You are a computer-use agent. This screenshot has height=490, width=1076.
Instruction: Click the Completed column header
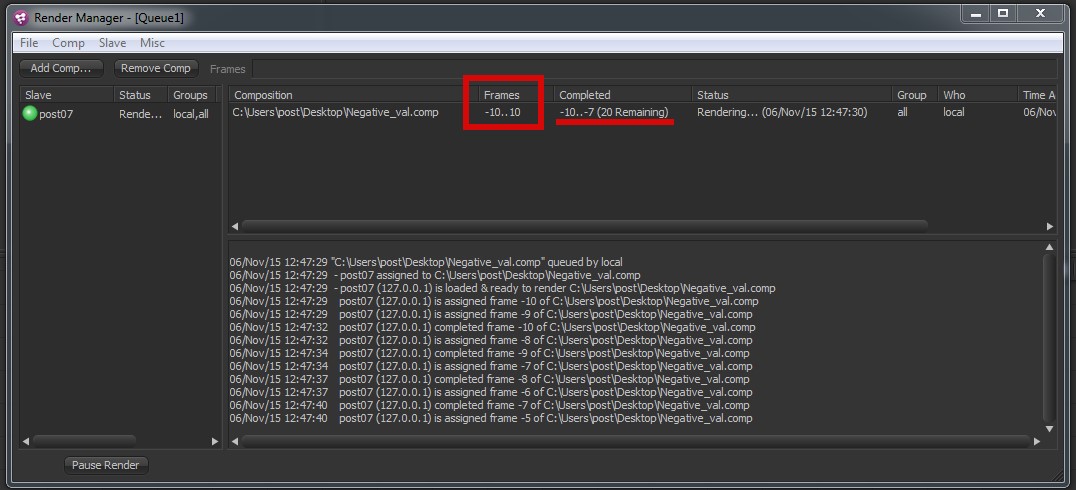[x=623, y=95]
